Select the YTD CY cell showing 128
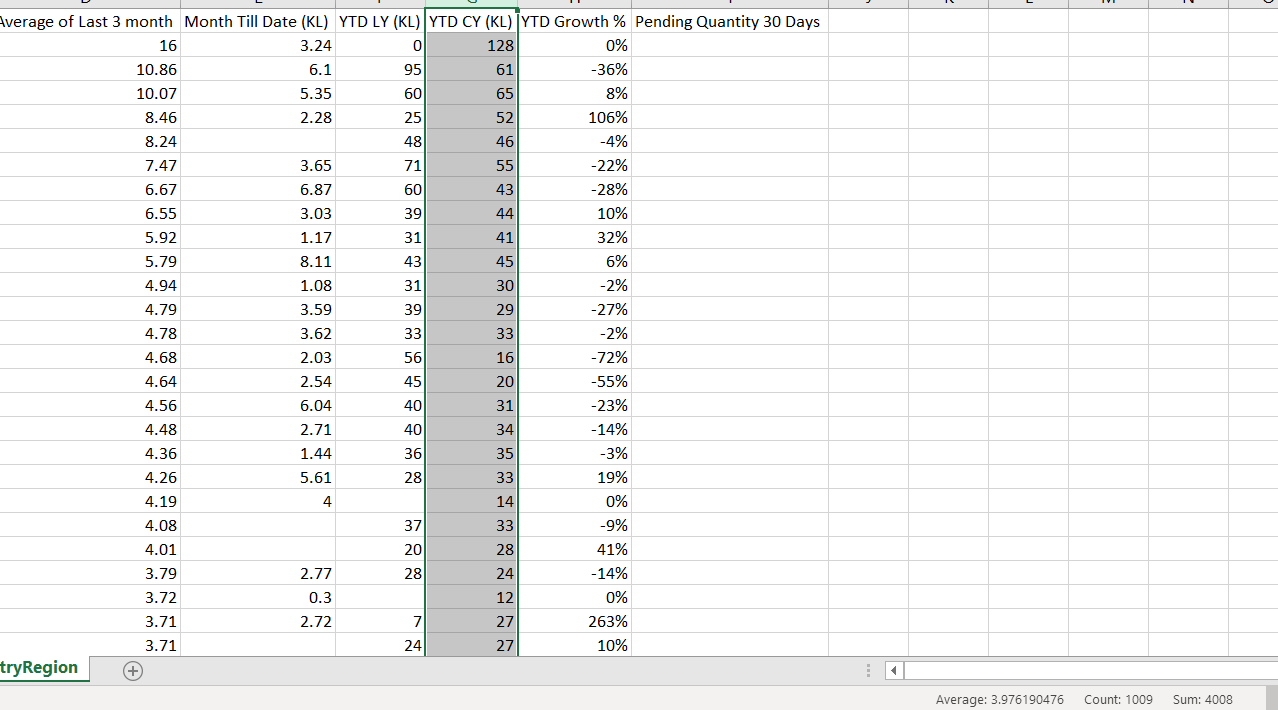The height and width of the screenshot is (710, 1278). [x=471, y=45]
